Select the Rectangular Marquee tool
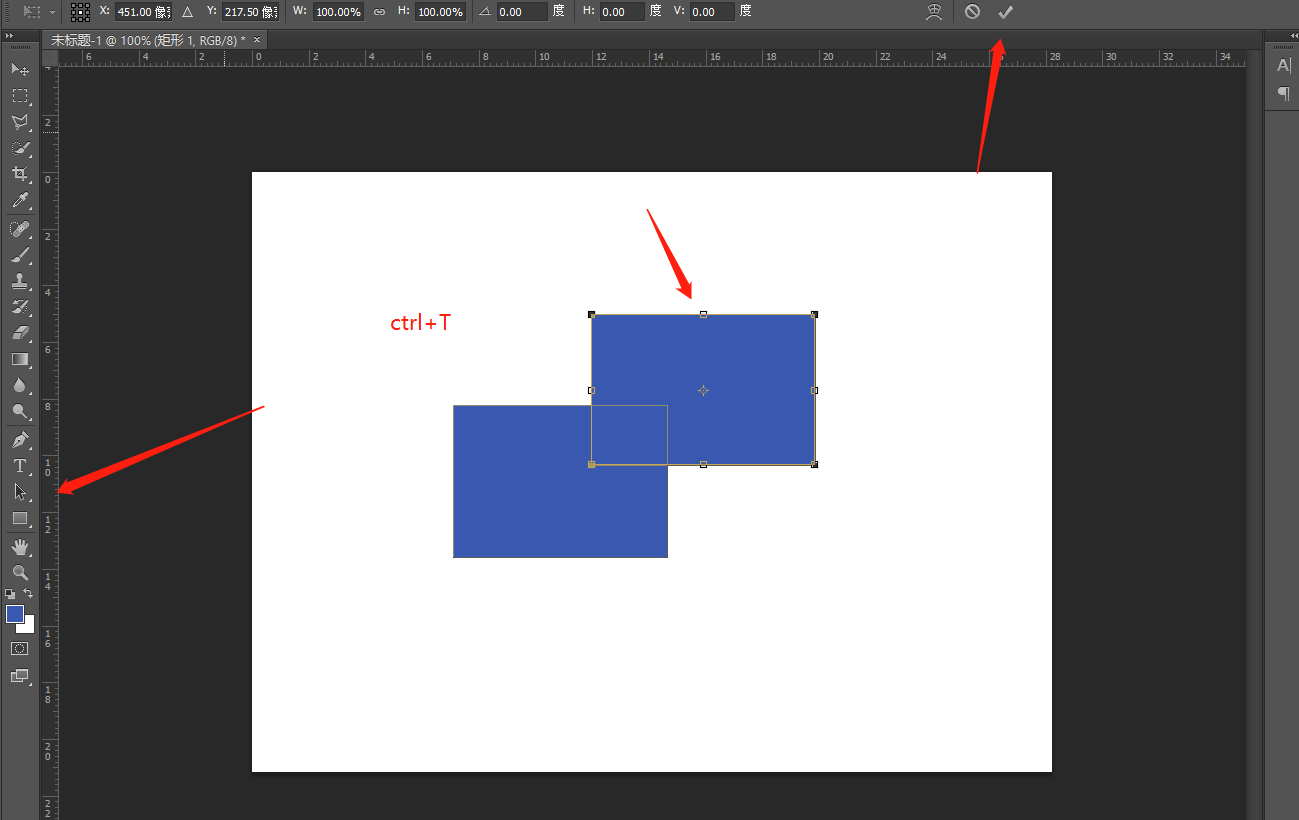 (x=19, y=96)
